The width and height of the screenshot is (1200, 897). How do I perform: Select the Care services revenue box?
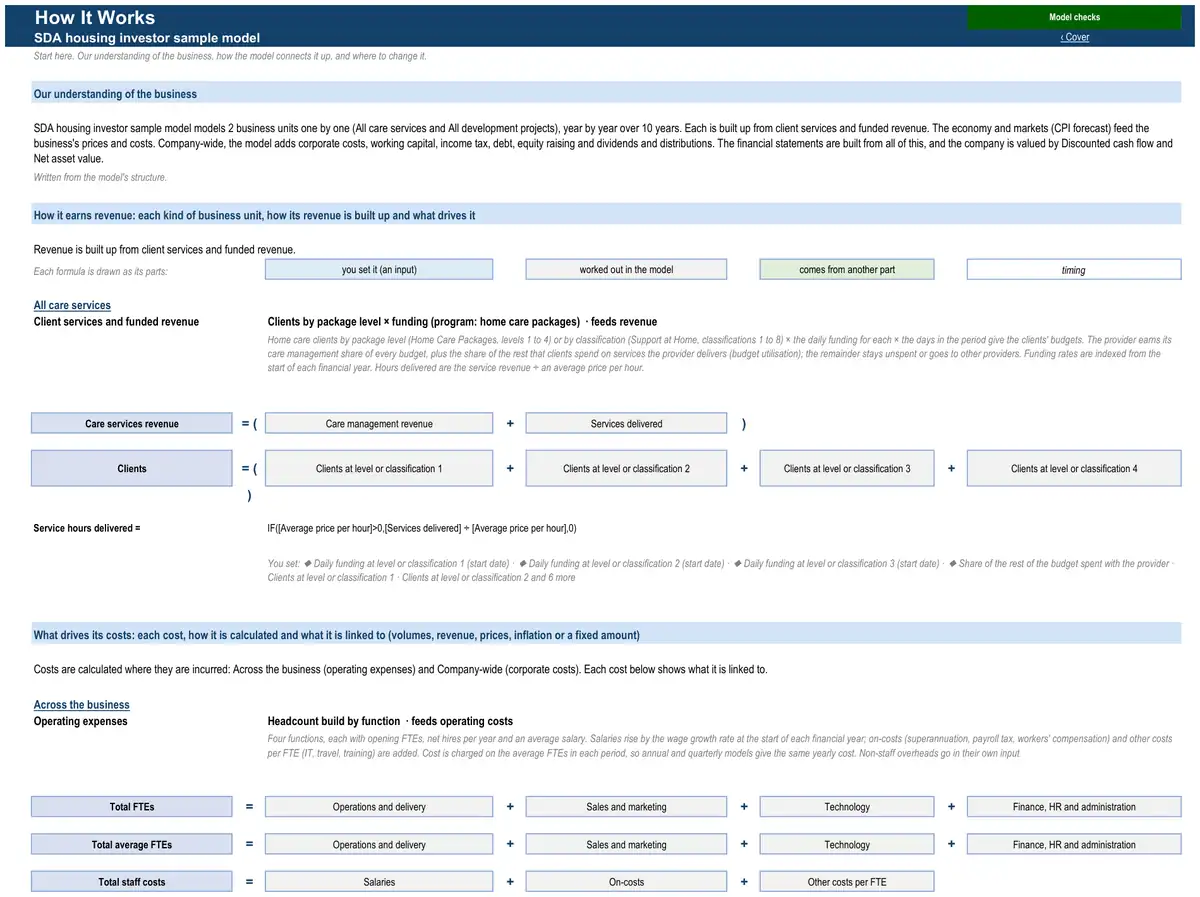pos(132,424)
